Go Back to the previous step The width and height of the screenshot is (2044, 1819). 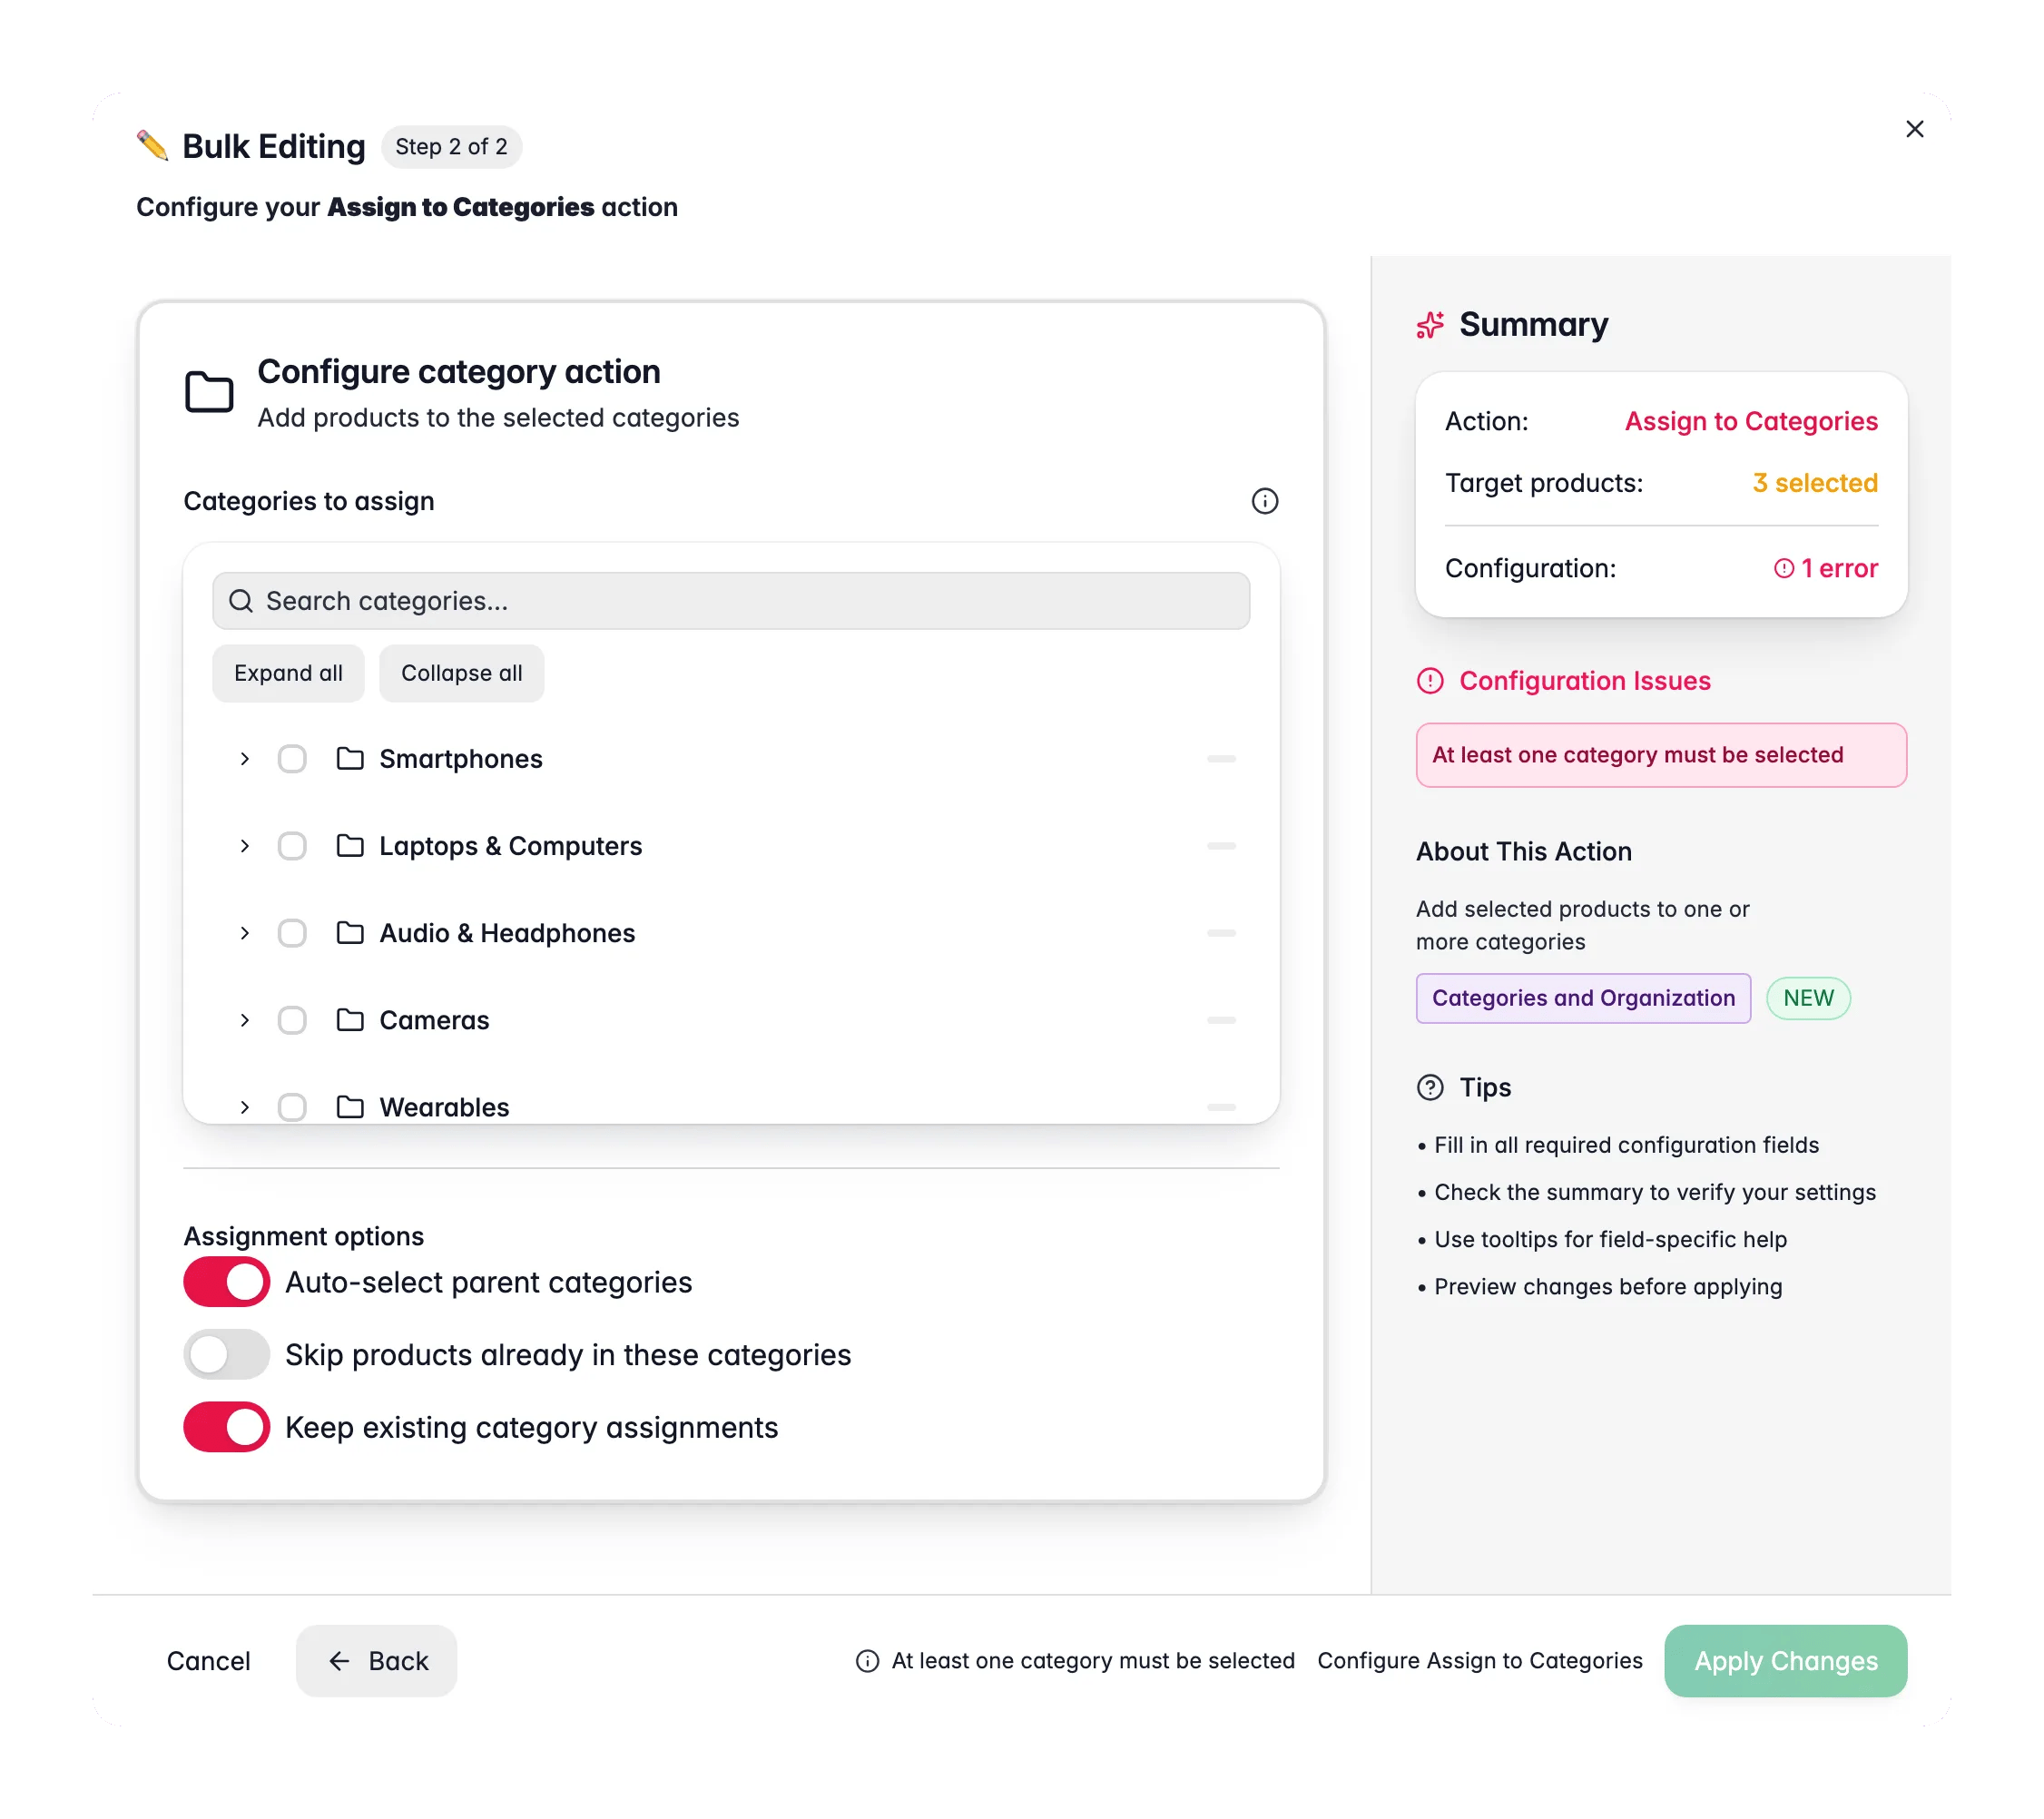click(x=376, y=1661)
